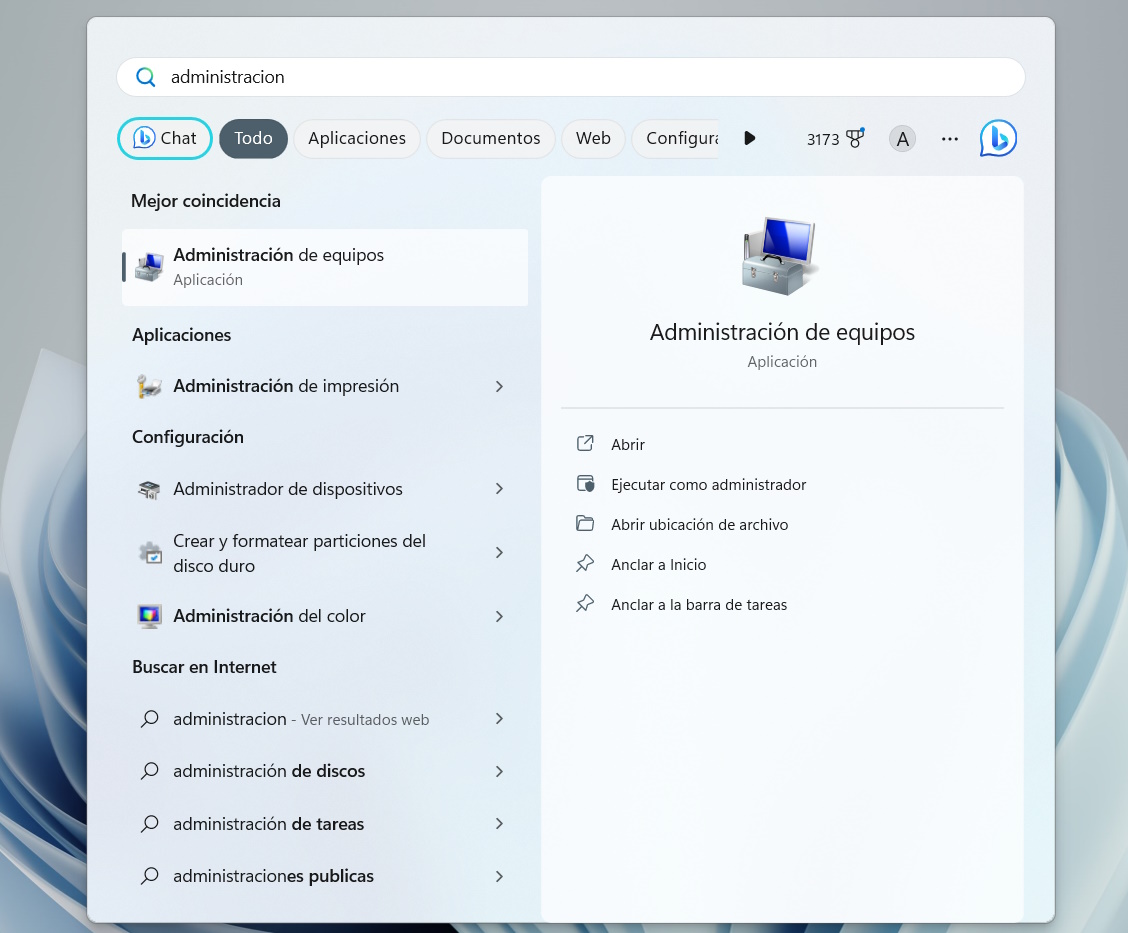Click the large Administración de equipos preview icon
This screenshot has height=933, width=1128.
[x=779, y=256]
